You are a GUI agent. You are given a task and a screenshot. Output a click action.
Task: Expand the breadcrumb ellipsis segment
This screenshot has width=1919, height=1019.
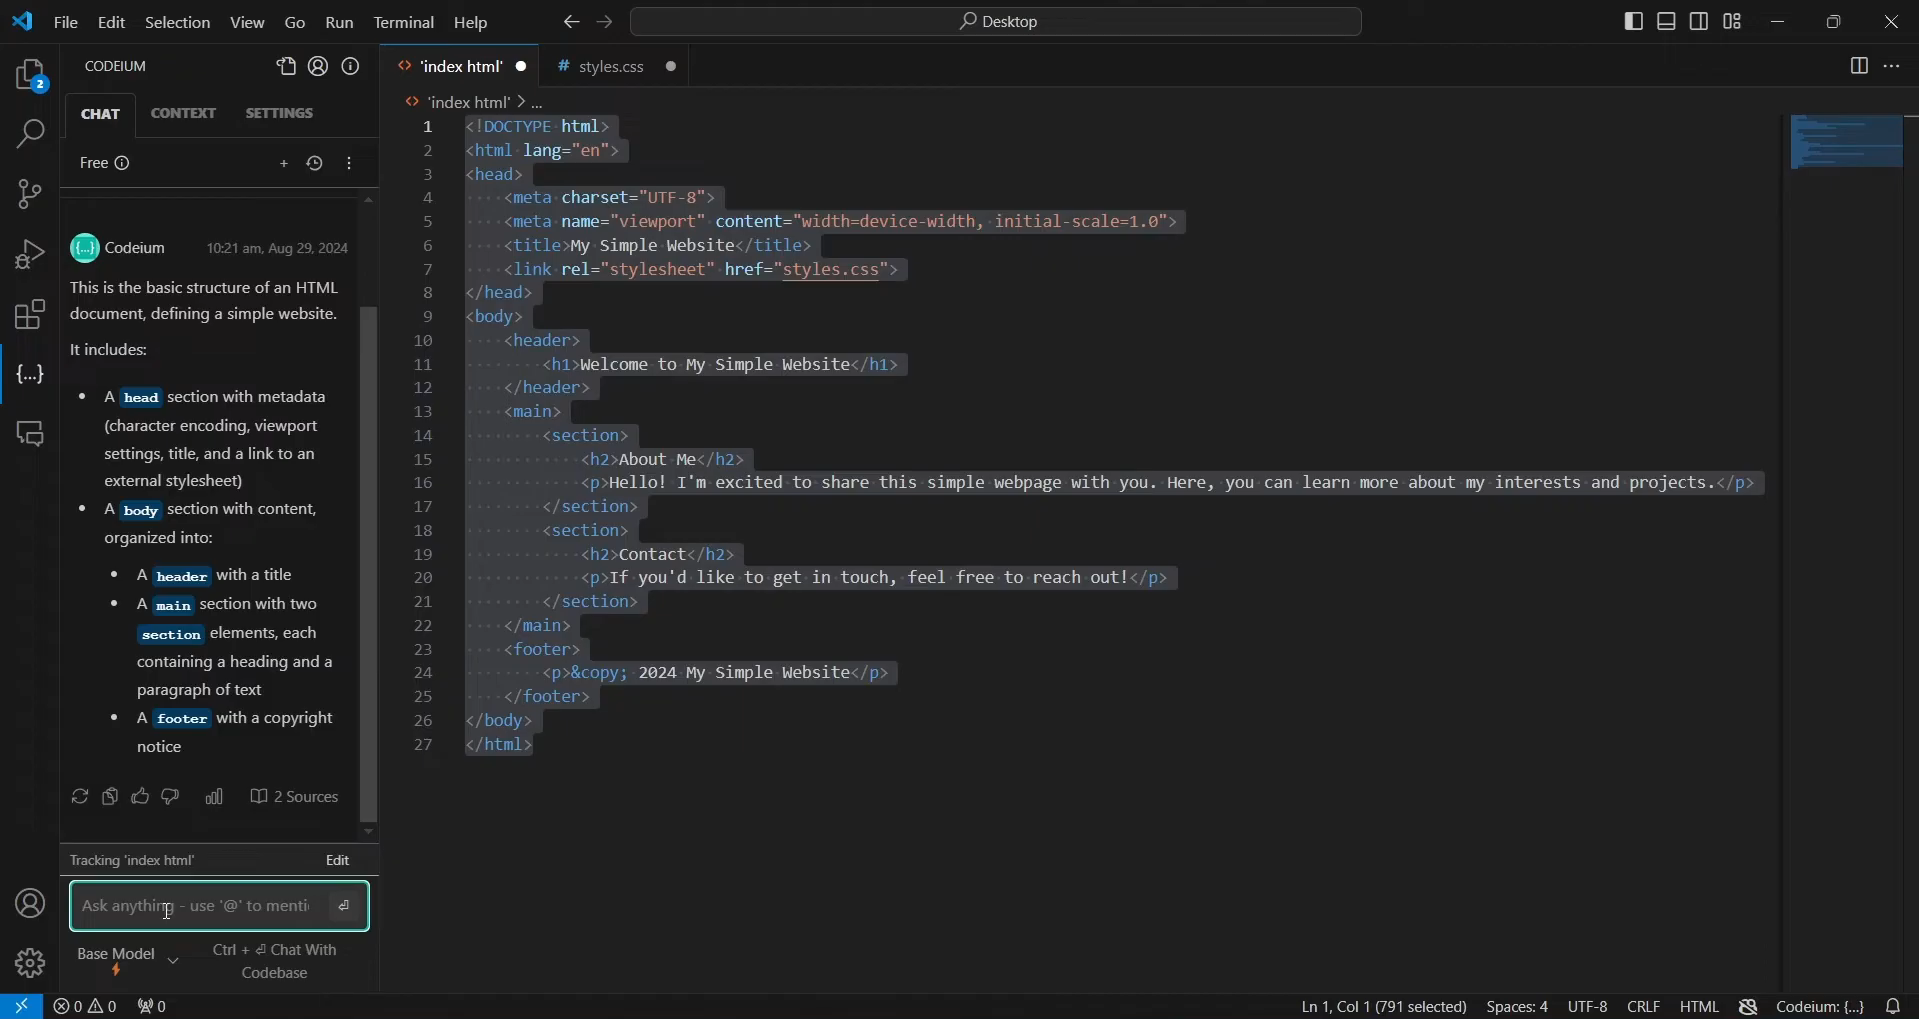(538, 103)
